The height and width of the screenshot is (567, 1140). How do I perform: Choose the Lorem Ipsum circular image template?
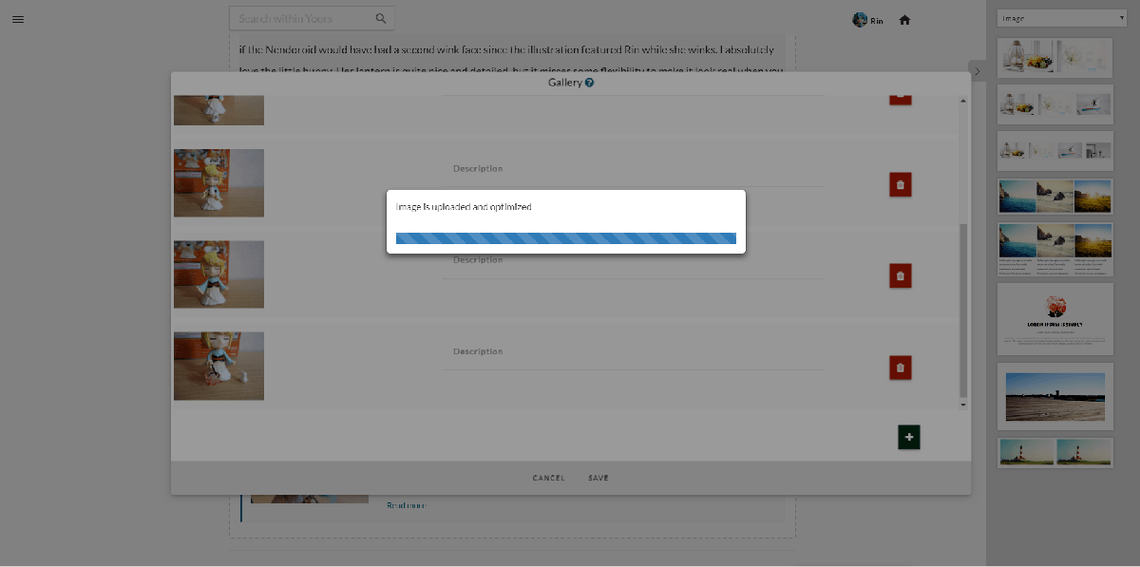point(1055,319)
